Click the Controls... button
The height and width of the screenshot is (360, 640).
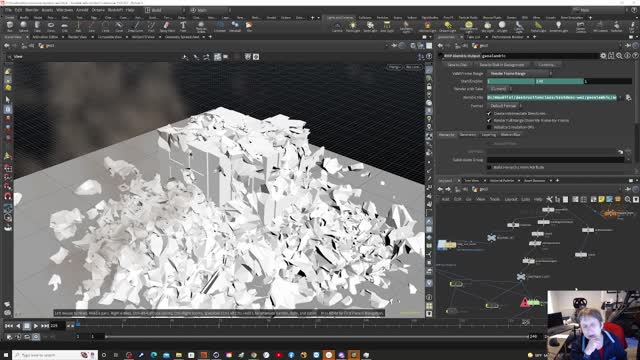pyautogui.click(x=547, y=65)
